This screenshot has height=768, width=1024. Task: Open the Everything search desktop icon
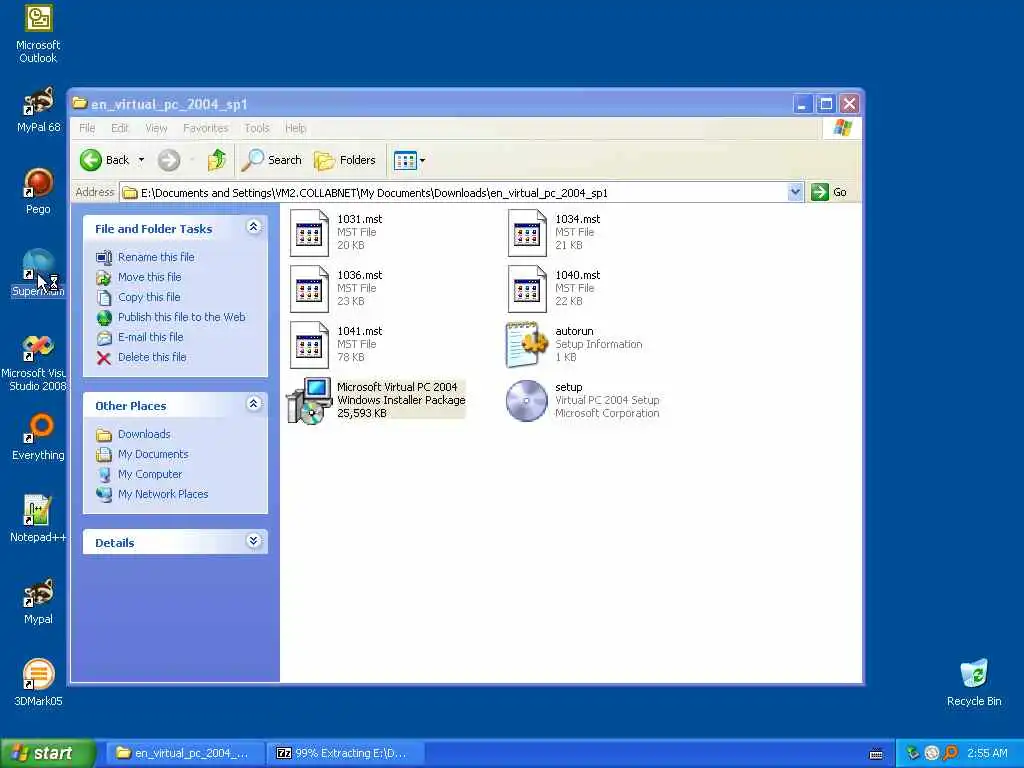pos(38,438)
